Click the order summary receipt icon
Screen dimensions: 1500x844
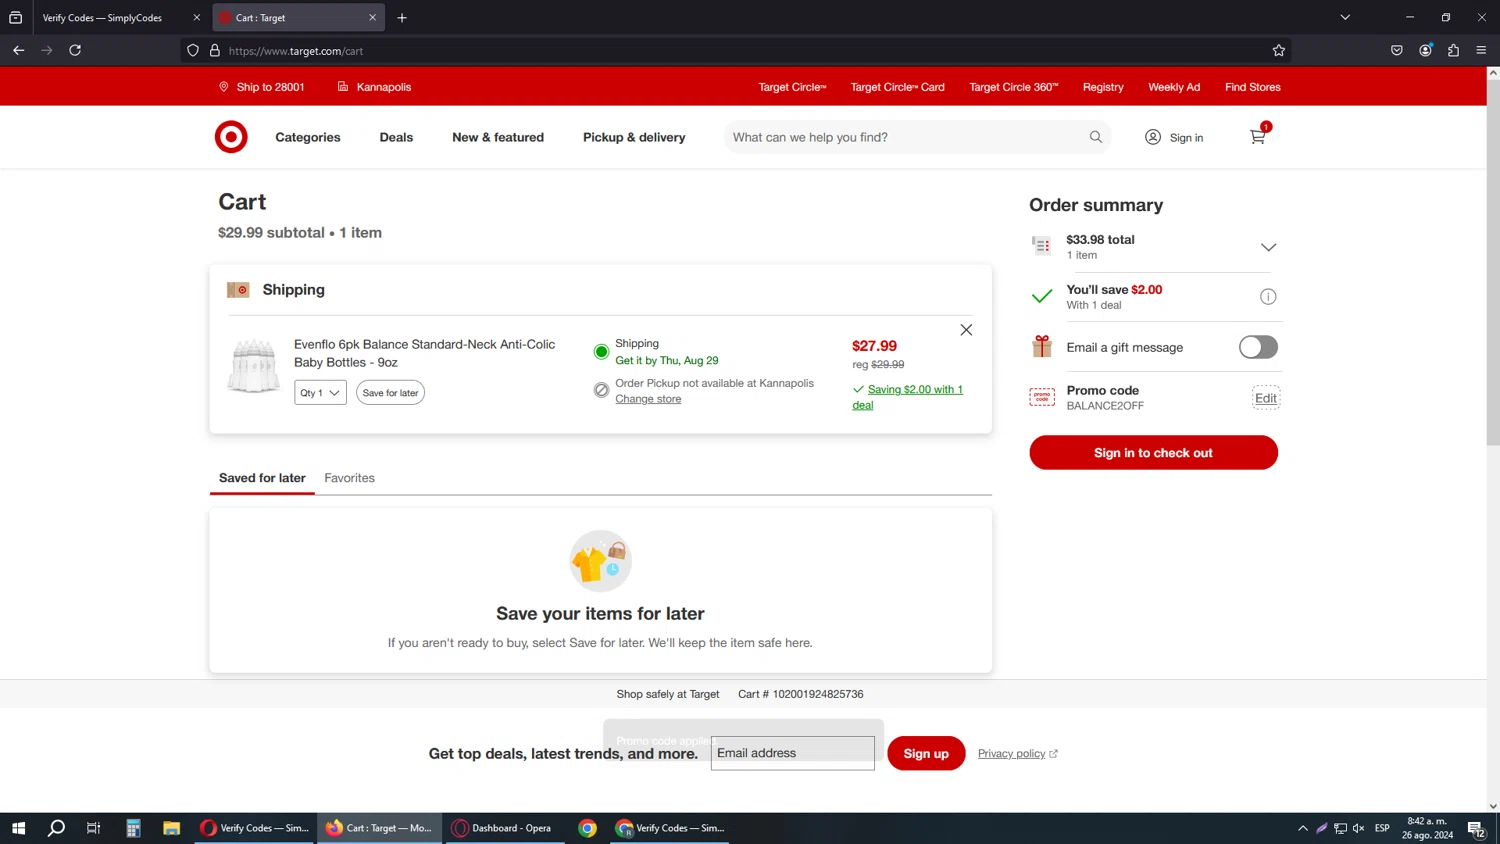[x=1042, y=246]
